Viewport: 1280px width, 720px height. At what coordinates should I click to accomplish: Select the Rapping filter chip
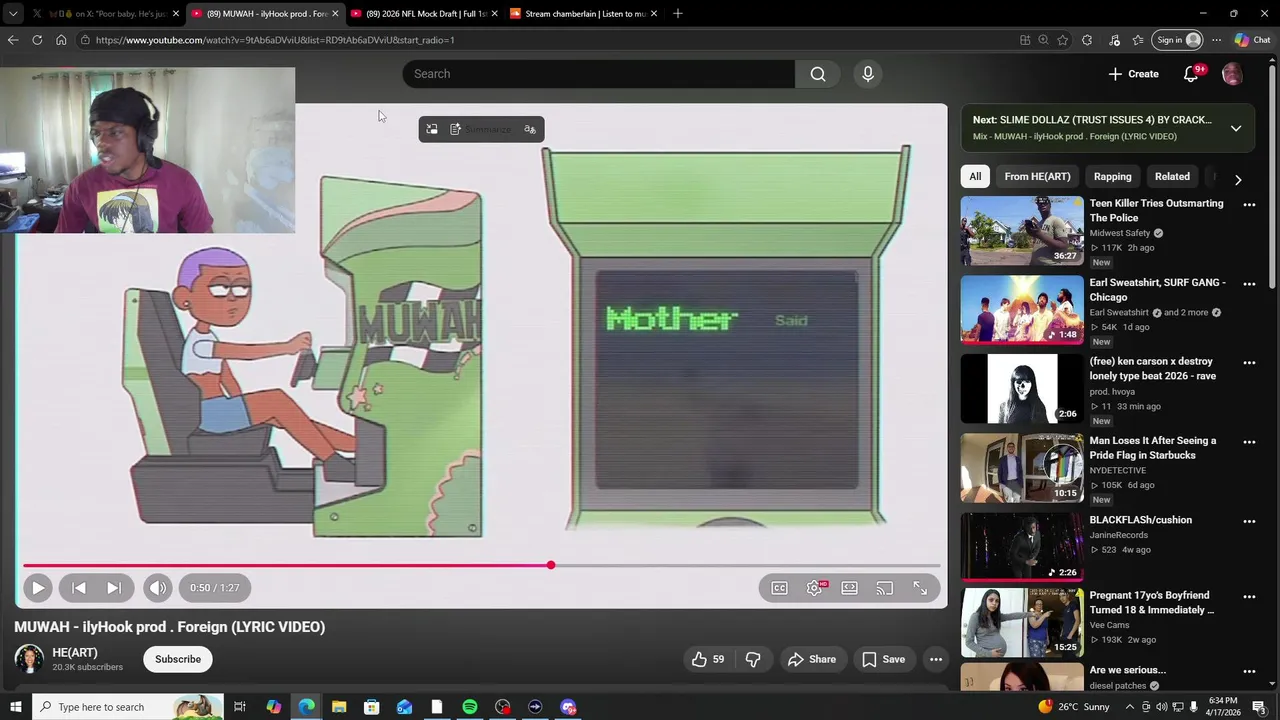point(1112,177)
